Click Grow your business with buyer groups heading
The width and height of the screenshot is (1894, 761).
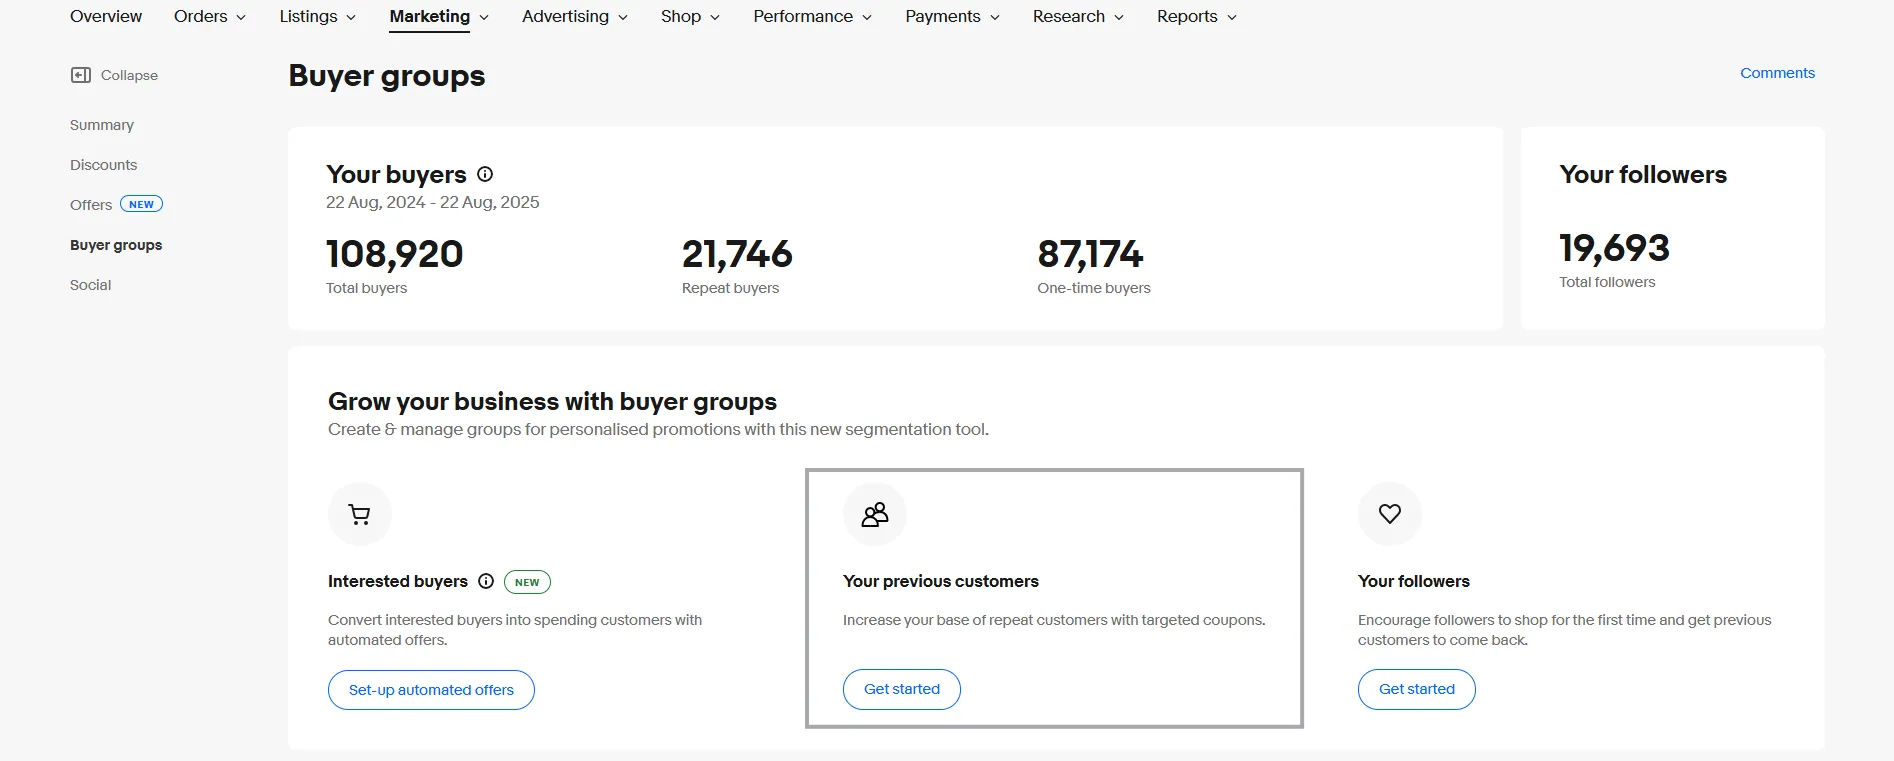point(552,402)
